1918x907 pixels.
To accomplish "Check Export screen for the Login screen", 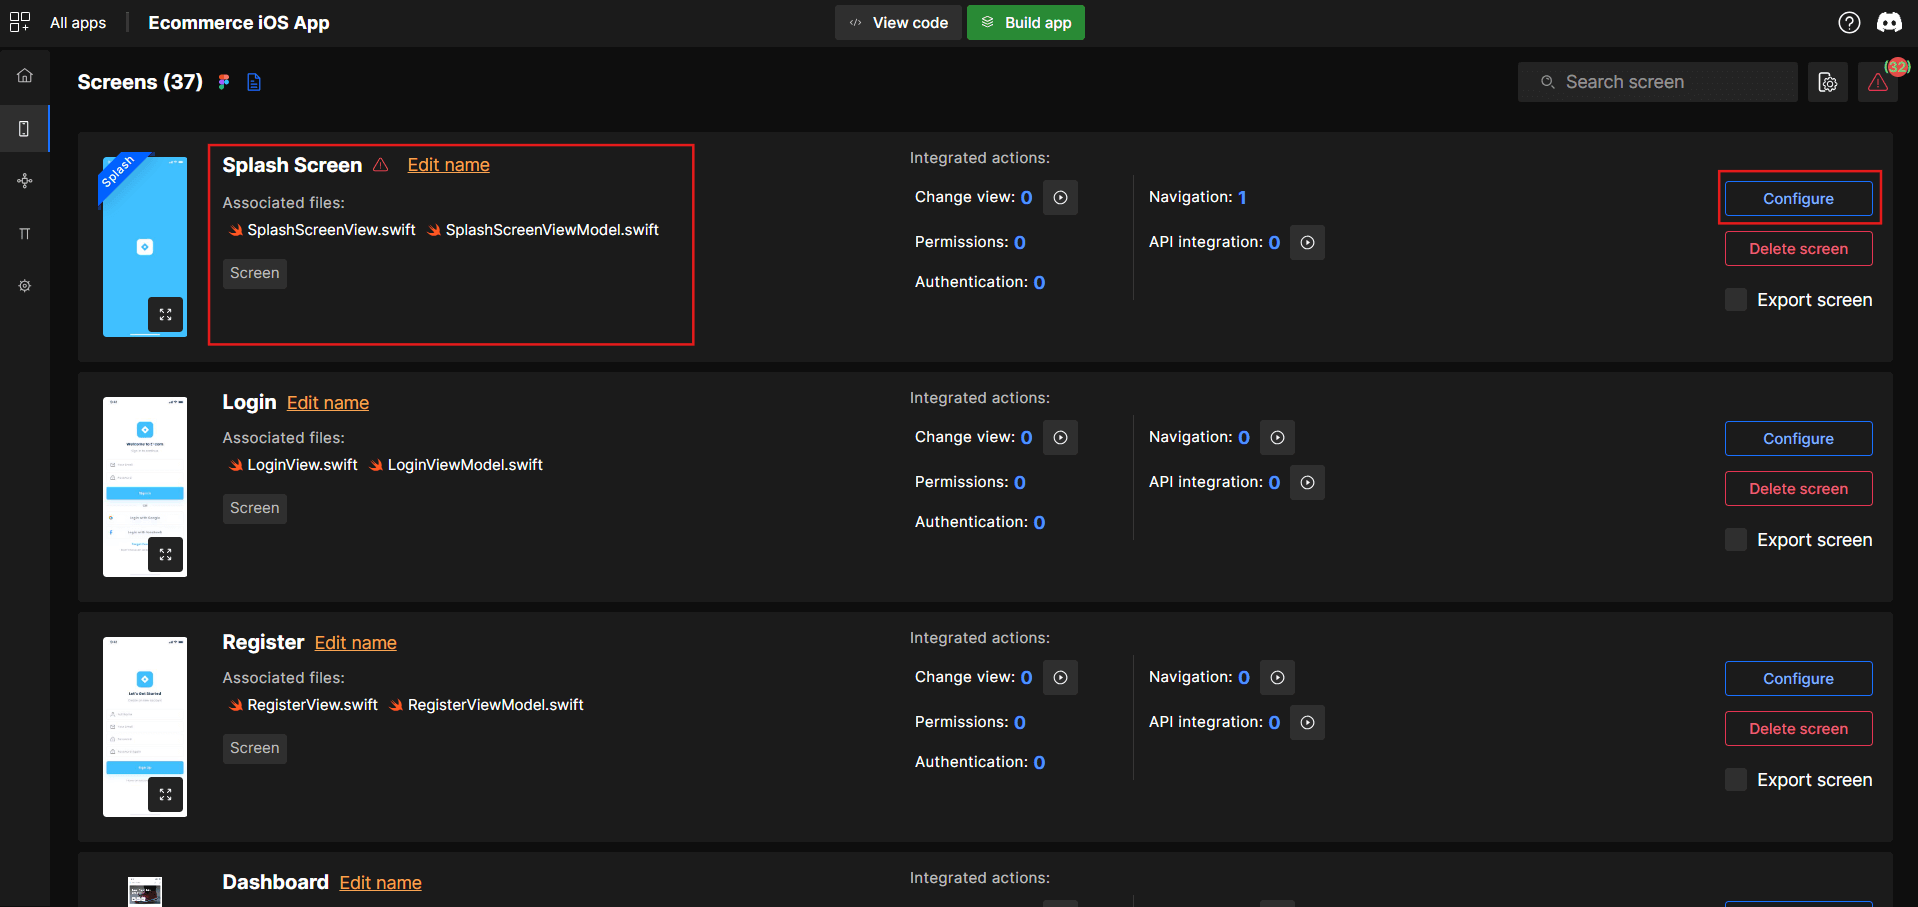I will coord(1736,540).
